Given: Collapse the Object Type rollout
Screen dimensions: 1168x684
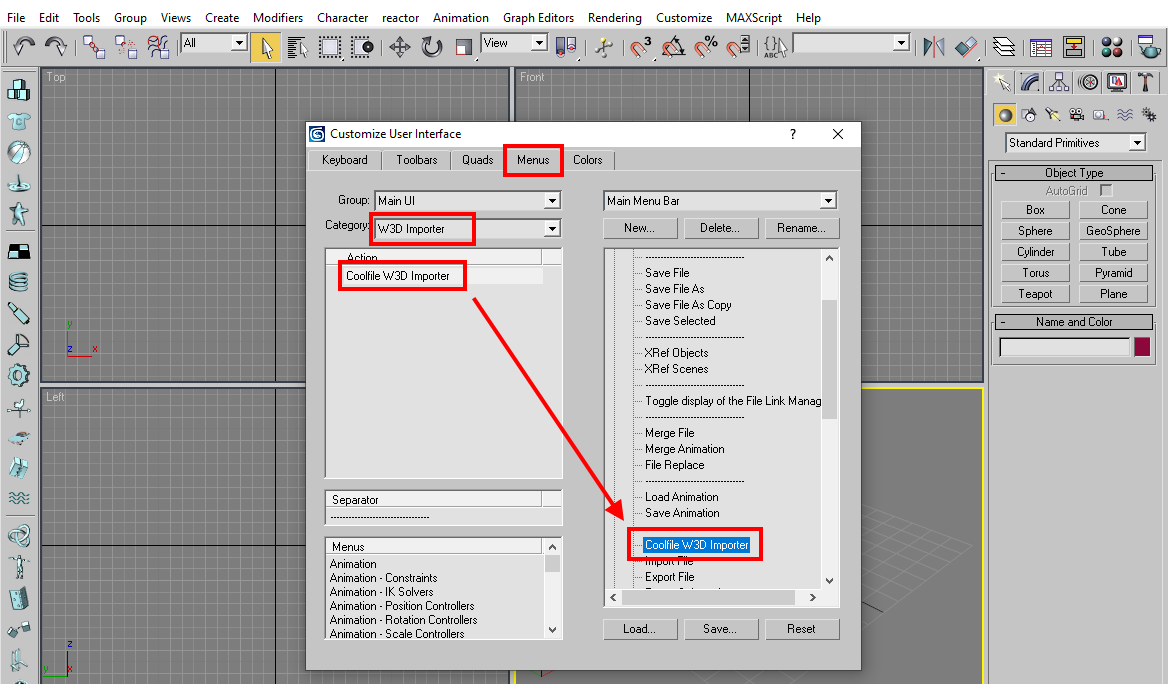Looking at the screenshot, I should pos(1073,173).
